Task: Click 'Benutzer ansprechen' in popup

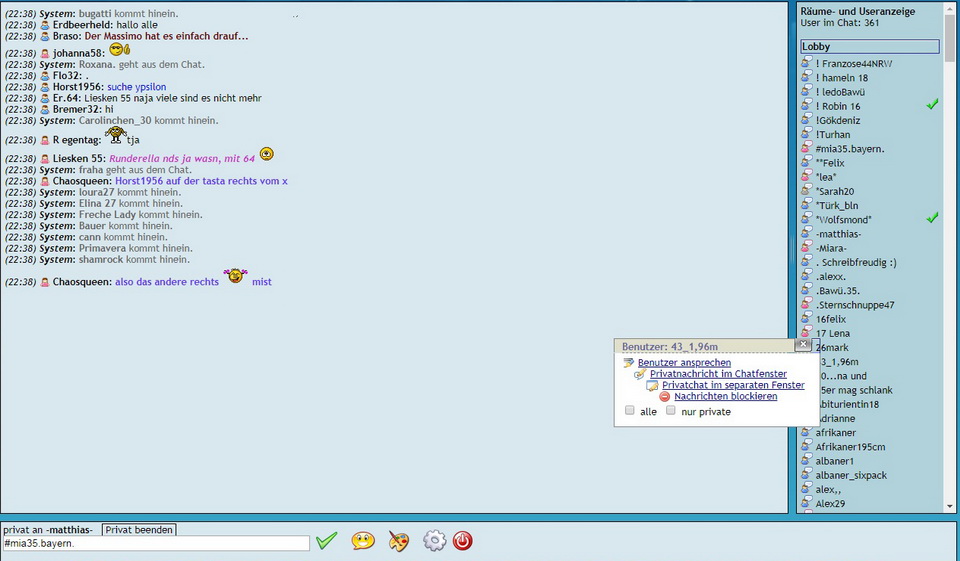Action: click(684, 363)
